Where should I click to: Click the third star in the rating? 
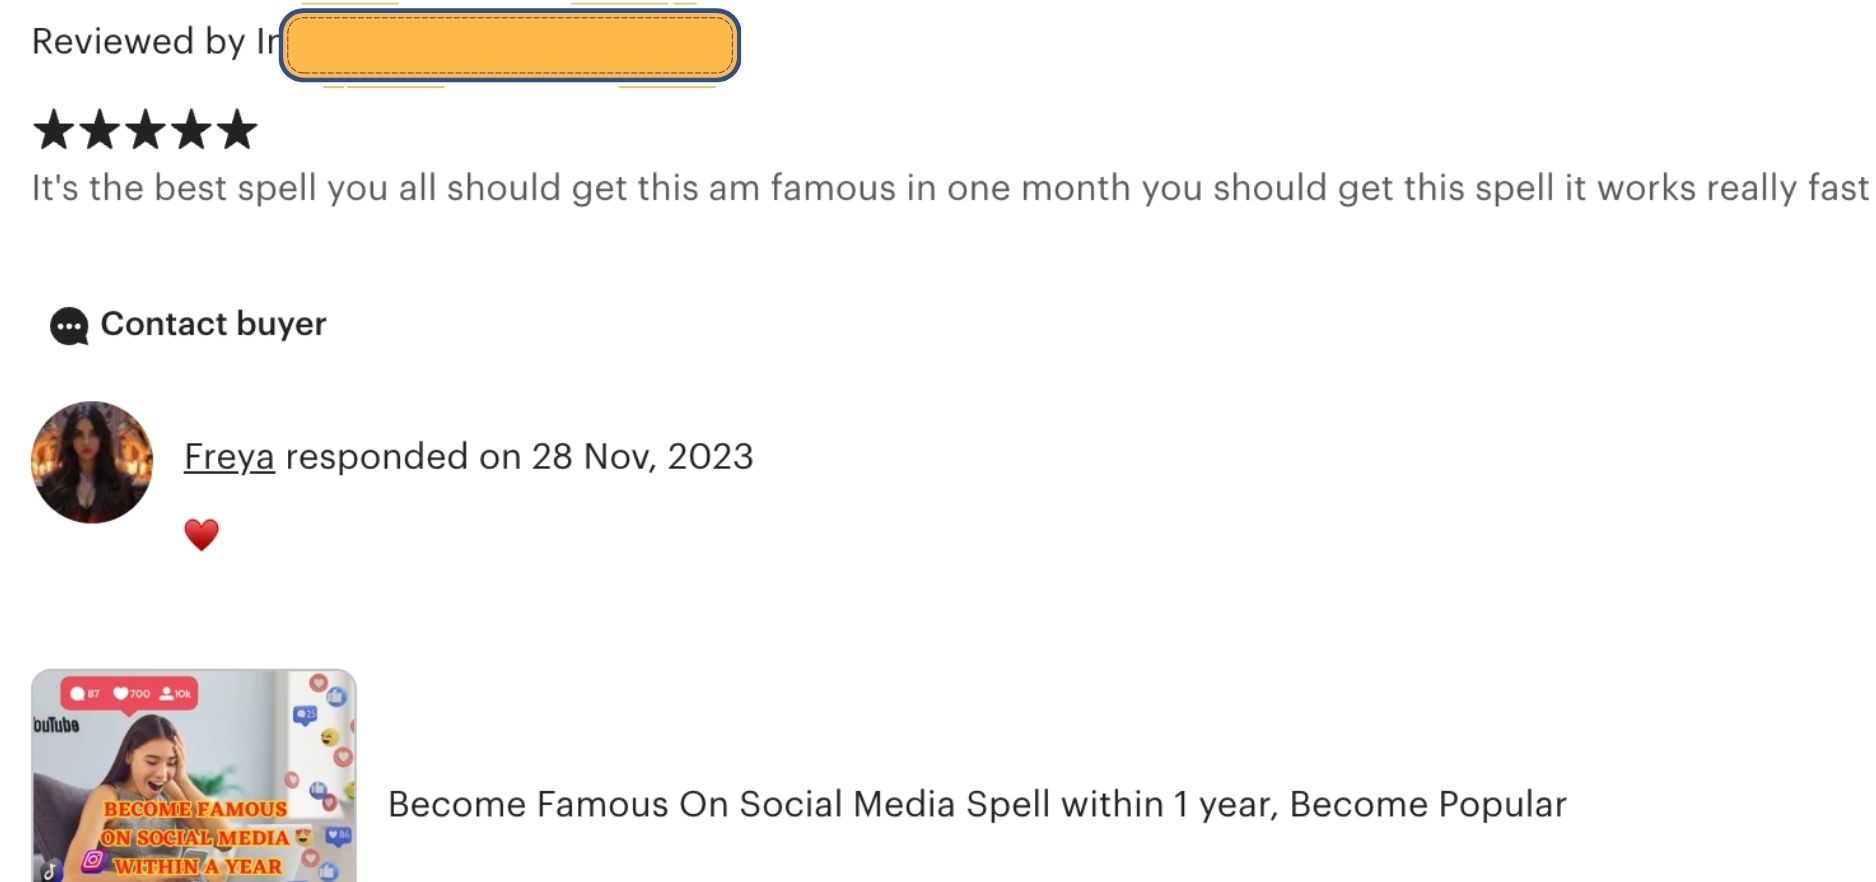[146, 130]
